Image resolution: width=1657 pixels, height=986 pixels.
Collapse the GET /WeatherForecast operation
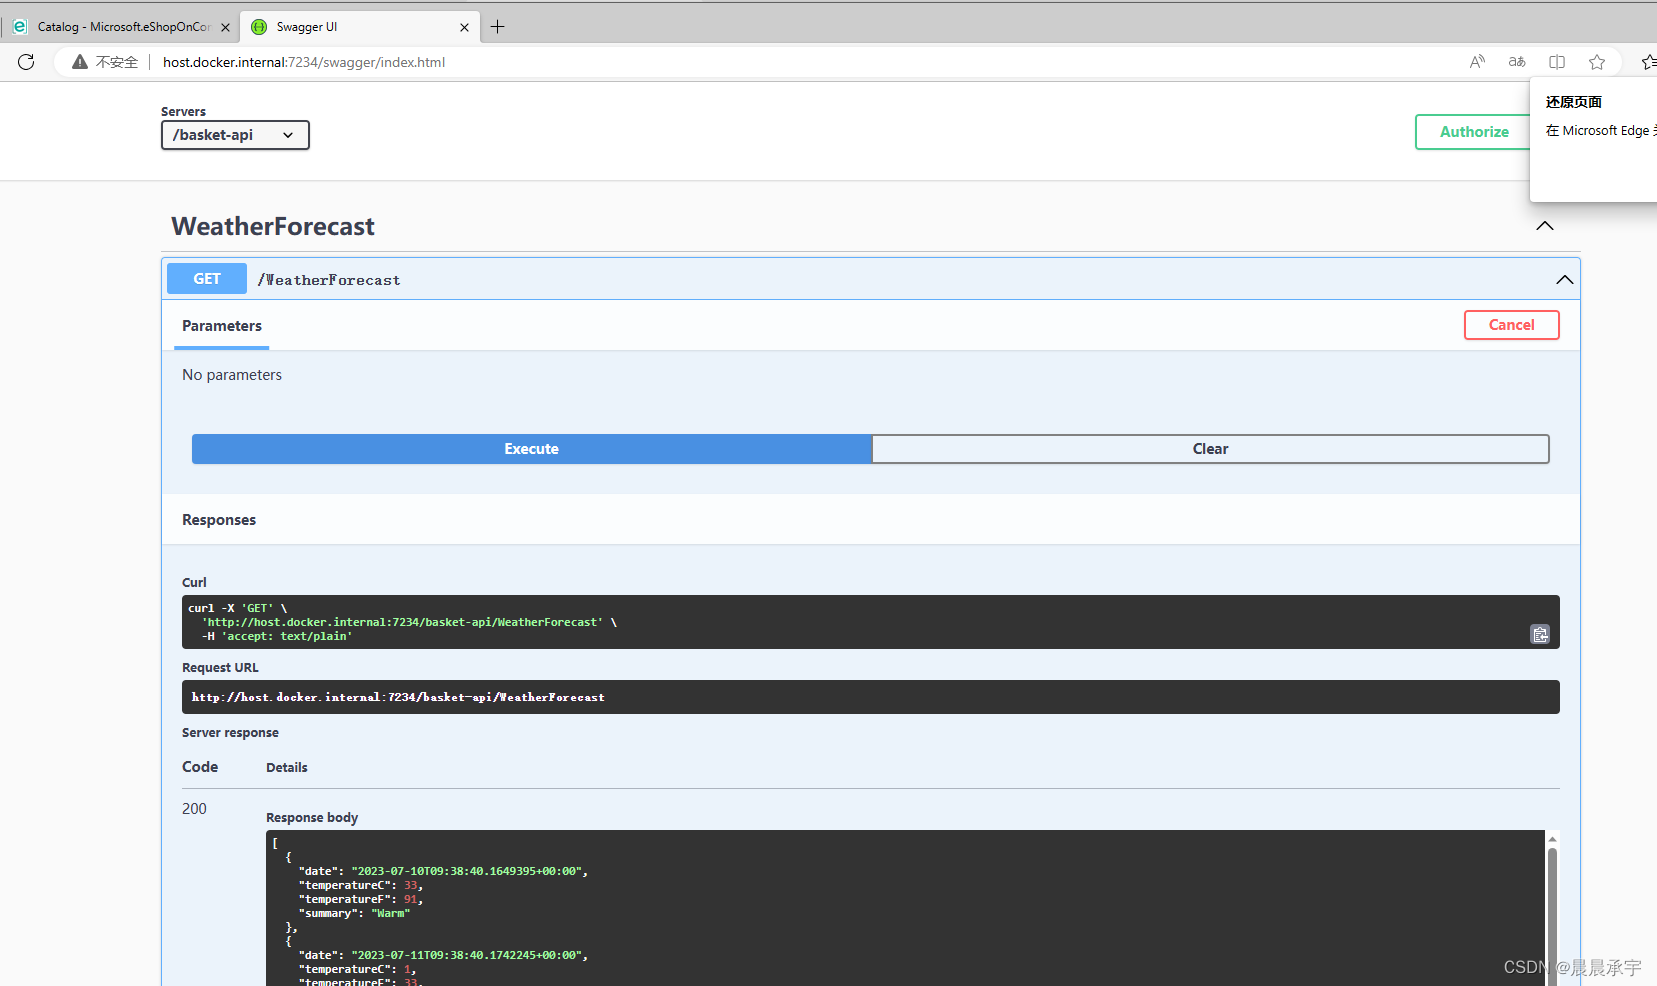(x=1564, y=279)
